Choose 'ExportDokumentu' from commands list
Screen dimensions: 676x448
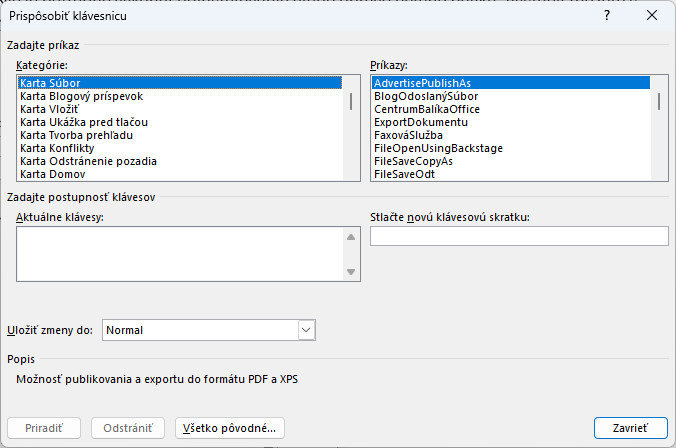click(x=421, y=122)
